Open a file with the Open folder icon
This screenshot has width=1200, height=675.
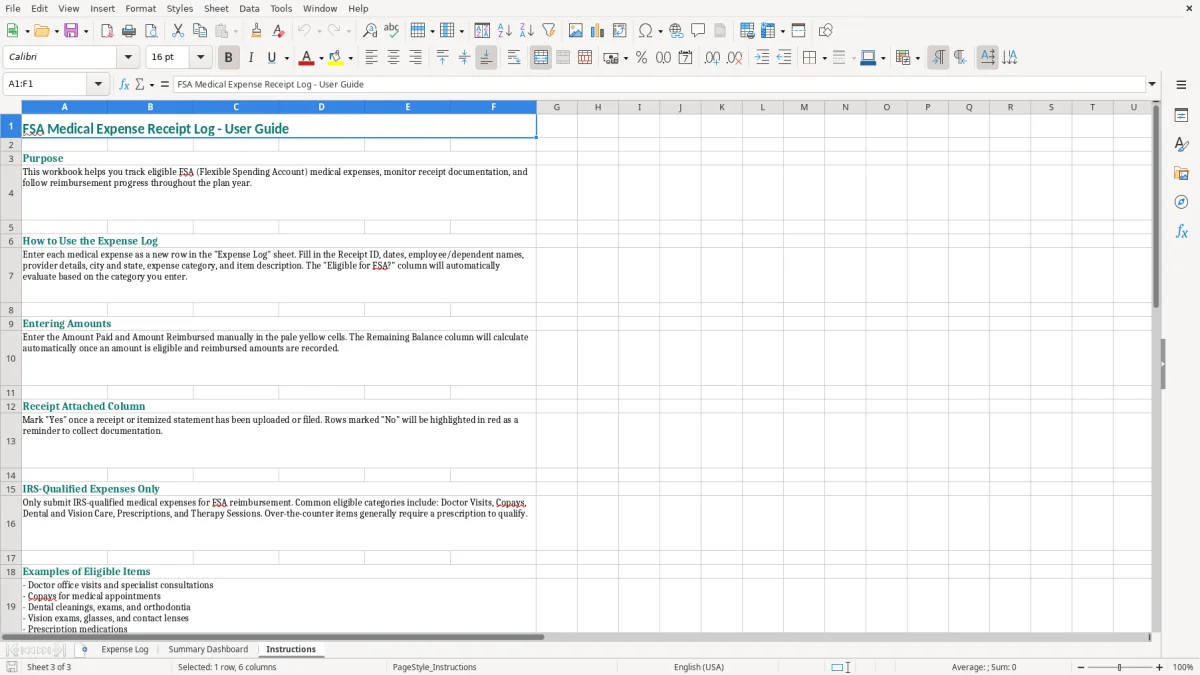point(40,31)
